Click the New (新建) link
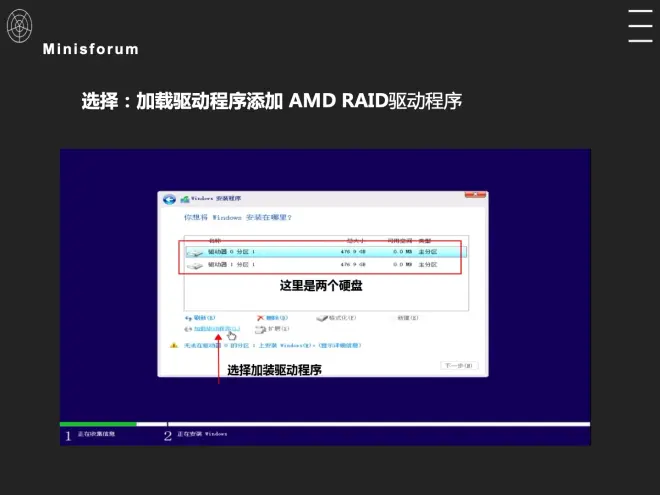The image size is (660, 495). click(408, 318)
